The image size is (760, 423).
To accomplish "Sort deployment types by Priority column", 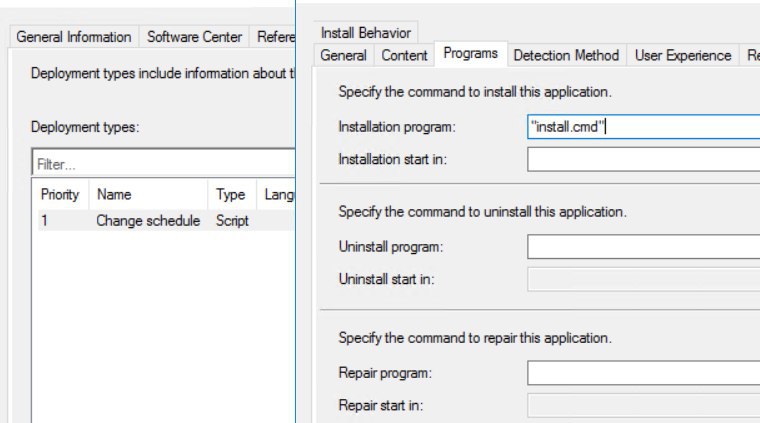I will (x=60, y=195).
